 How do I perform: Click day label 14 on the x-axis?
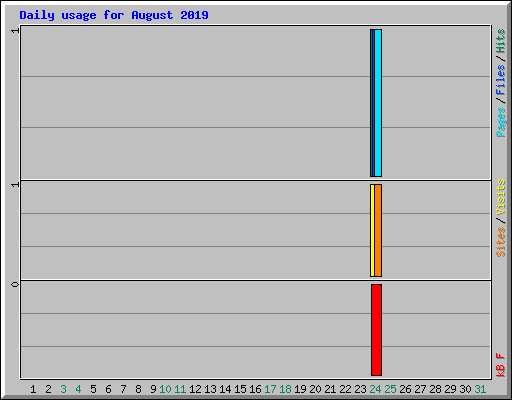pos(225,389)
